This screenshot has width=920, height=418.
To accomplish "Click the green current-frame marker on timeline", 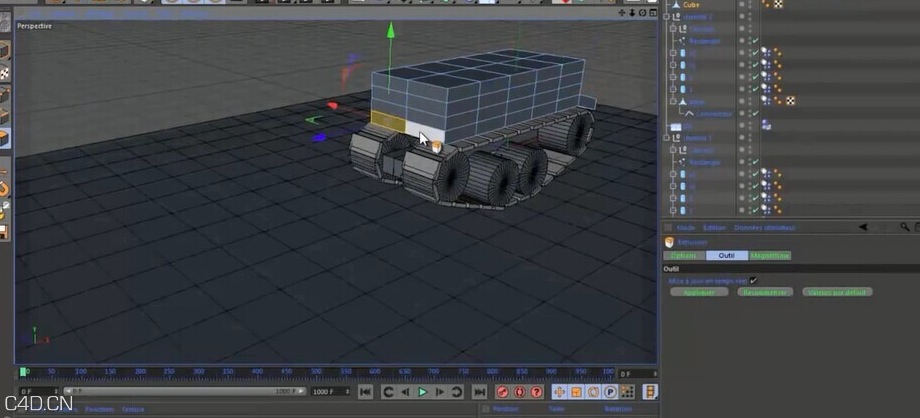I will point(23,372).
